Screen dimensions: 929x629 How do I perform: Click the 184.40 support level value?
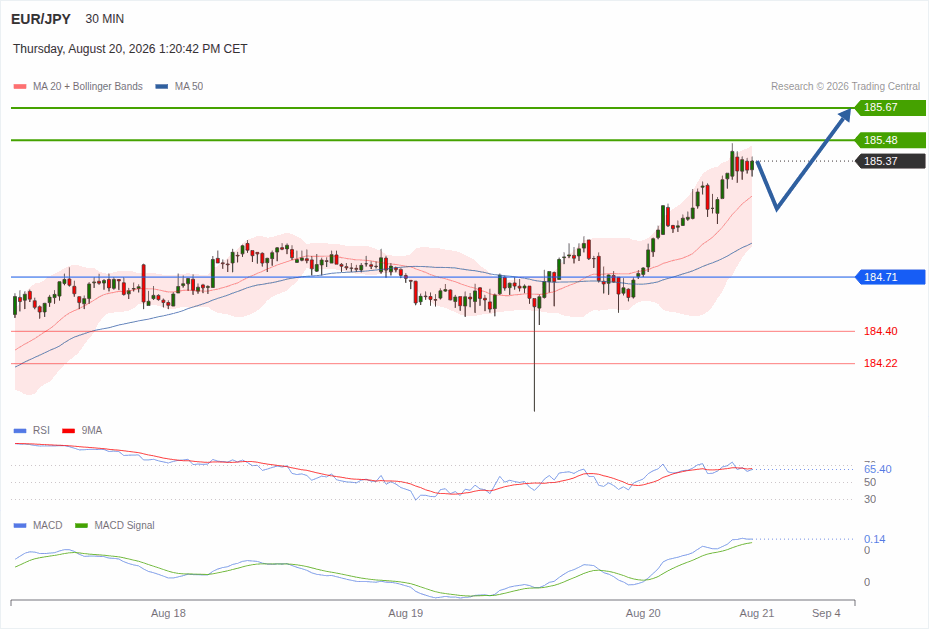click(880, 331)
